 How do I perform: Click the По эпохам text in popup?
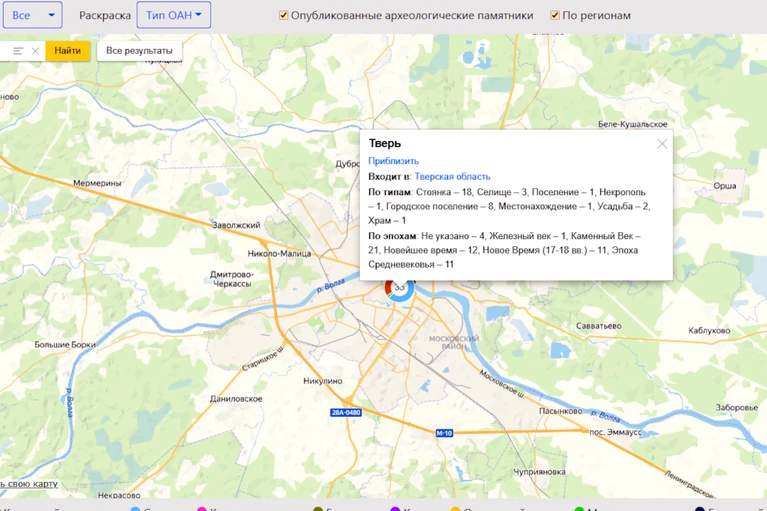click(x=392, y=236)
